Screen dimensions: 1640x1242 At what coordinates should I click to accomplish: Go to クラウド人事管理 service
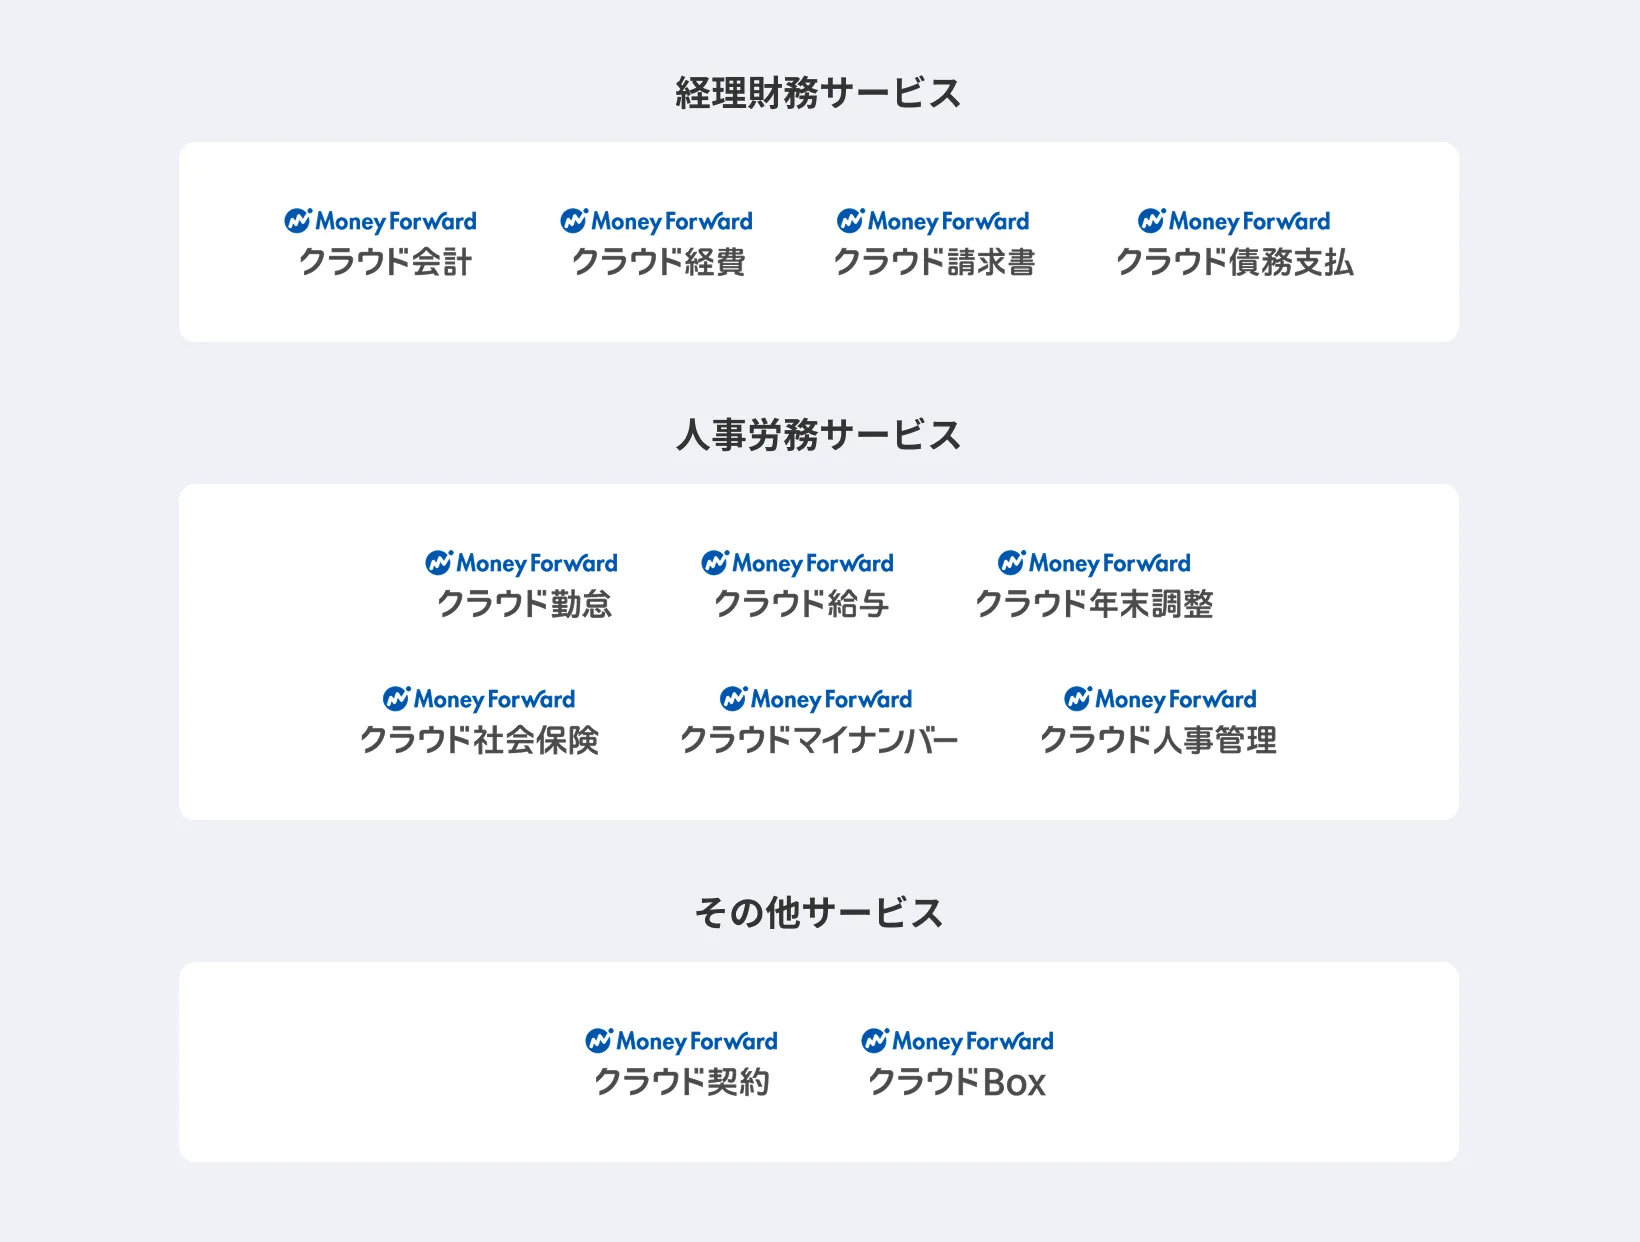[x=1159, y=740]
